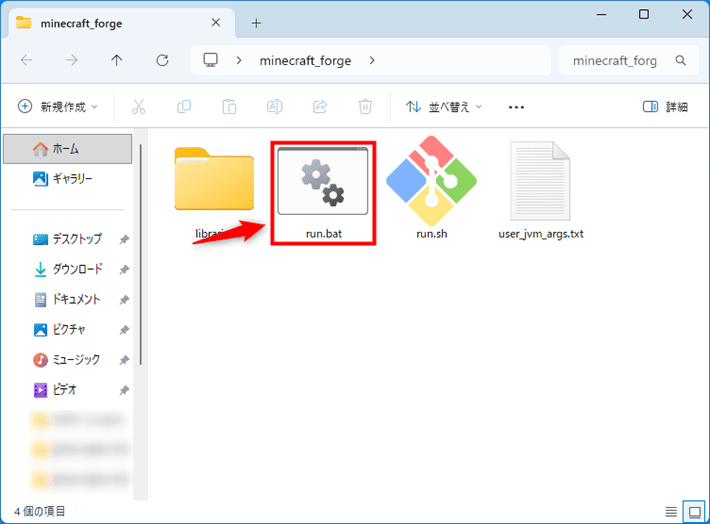The height and width of the screenshot is (524, 710).
Task: Switch to details list view icon
Action: (x=671, y=512)
